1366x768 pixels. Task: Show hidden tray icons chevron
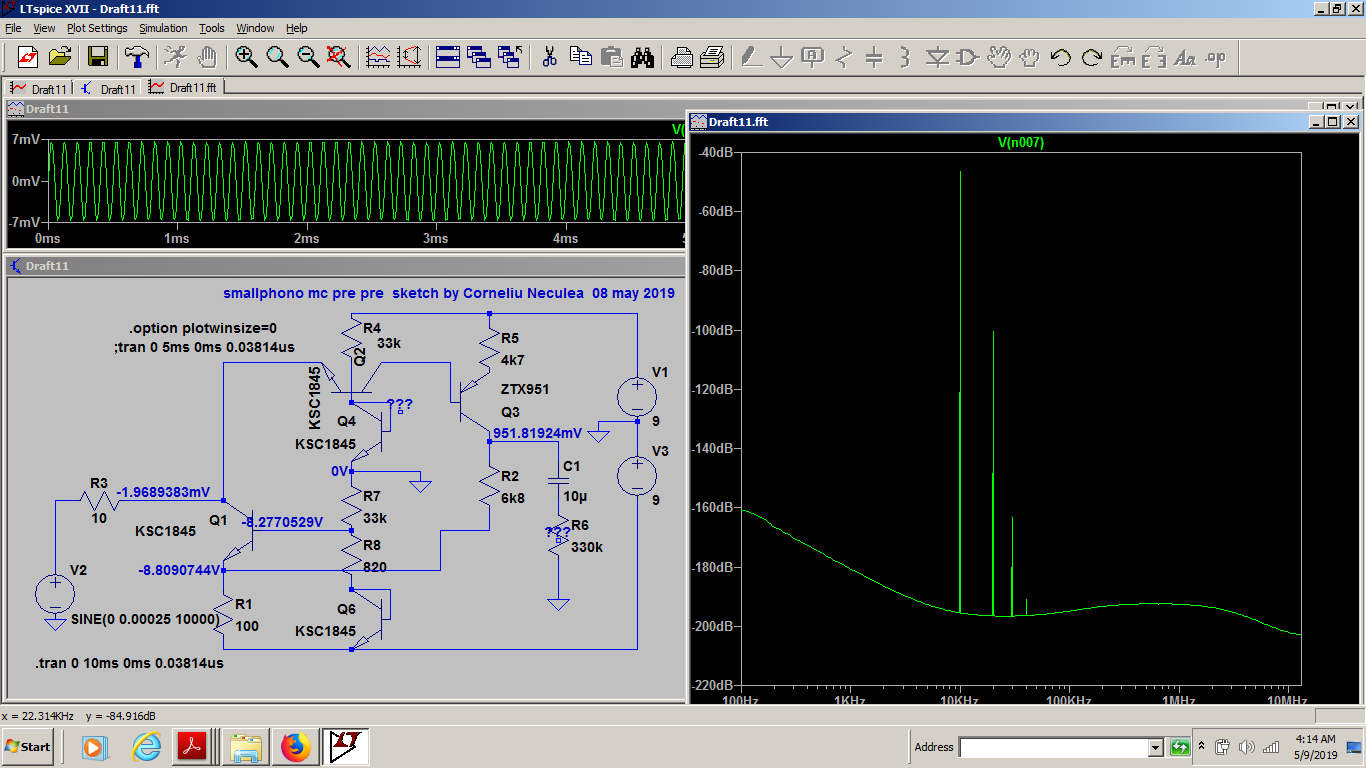click(1203, 747)
